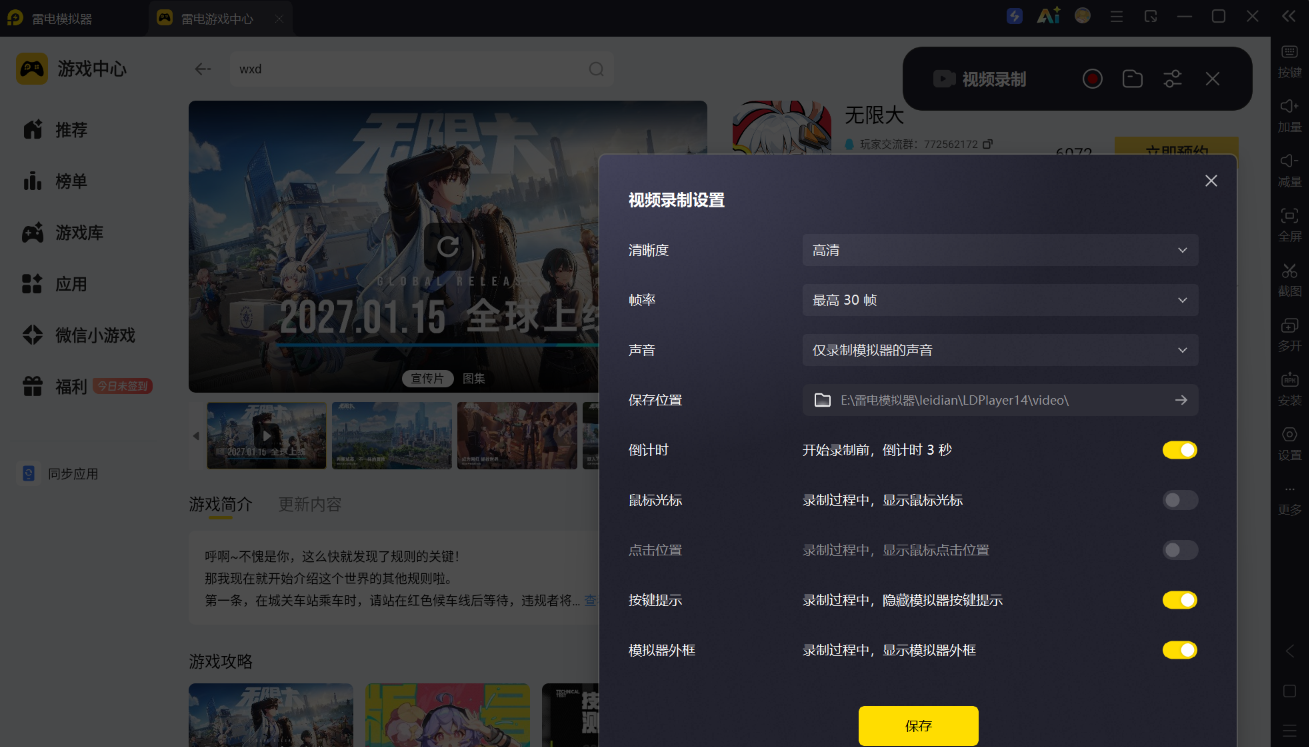
Task: Open 游戏库 in the sidebar
Action: [x=79, y=233]
